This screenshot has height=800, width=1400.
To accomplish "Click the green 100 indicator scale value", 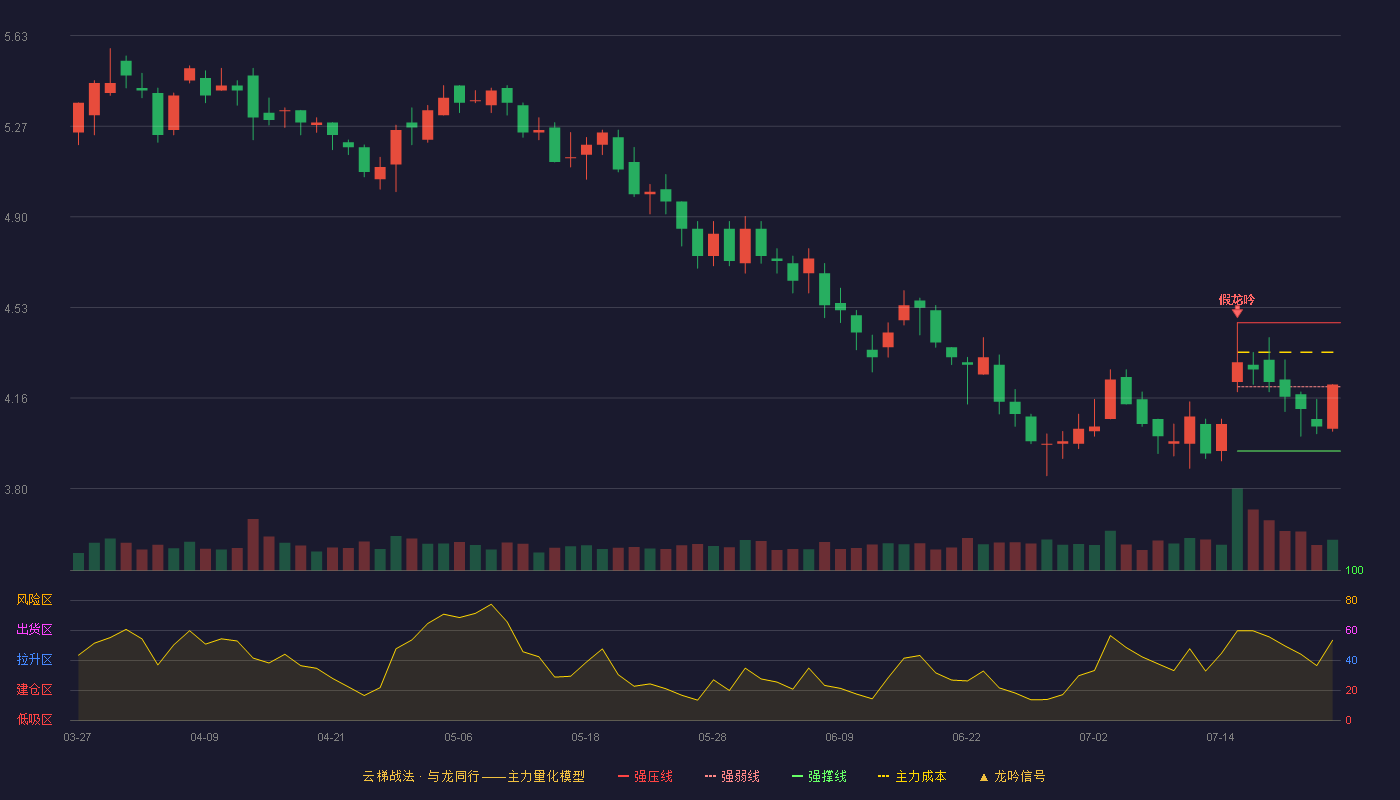I will point(1354,571).
